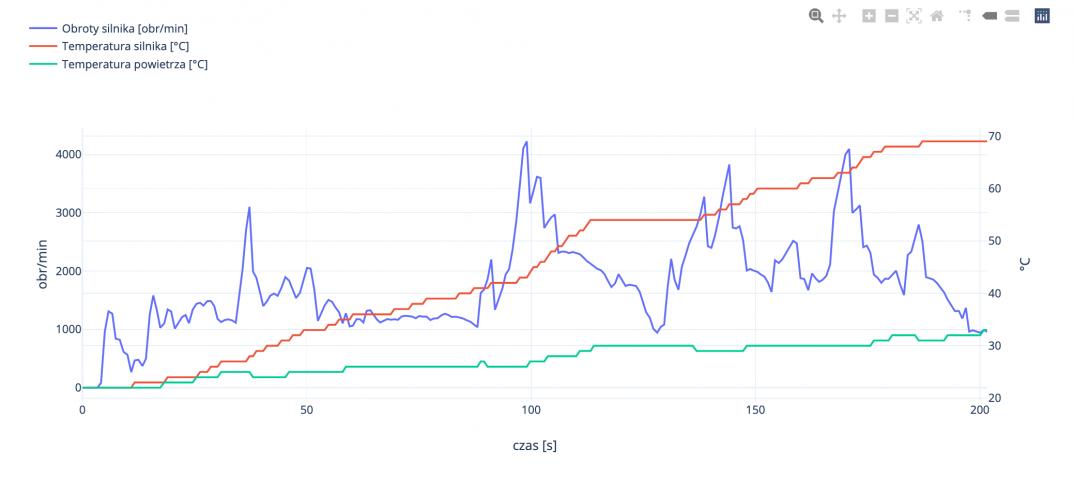Image resolution: width=1074 pixels, height=479 pixels.
Task: Reset axes with the home icon
Action: (x=937, y=16)
